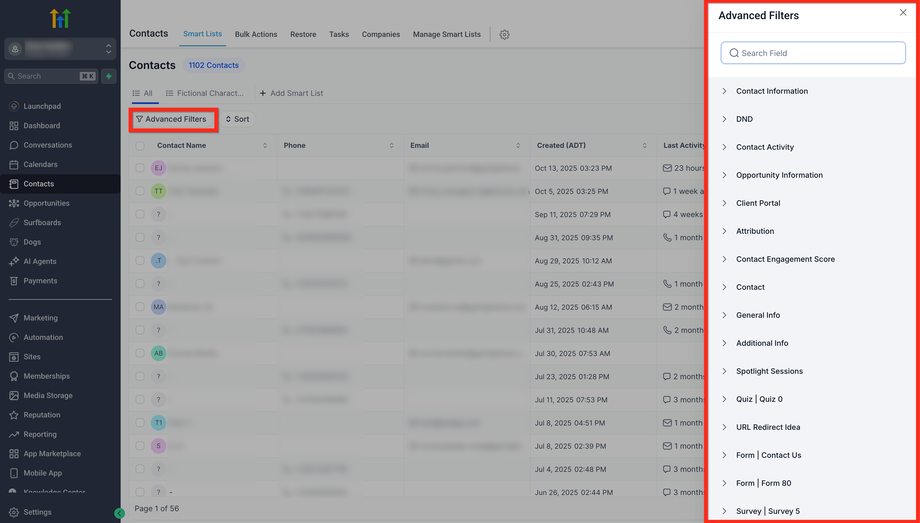Click Add Smart List
This screenshot has width=920, height=523.
291,93
